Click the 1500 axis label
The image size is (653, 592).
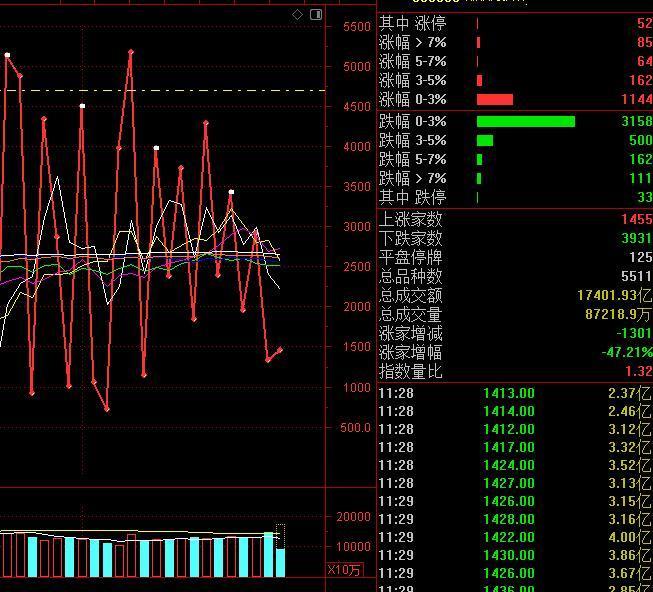coord(357,347)
